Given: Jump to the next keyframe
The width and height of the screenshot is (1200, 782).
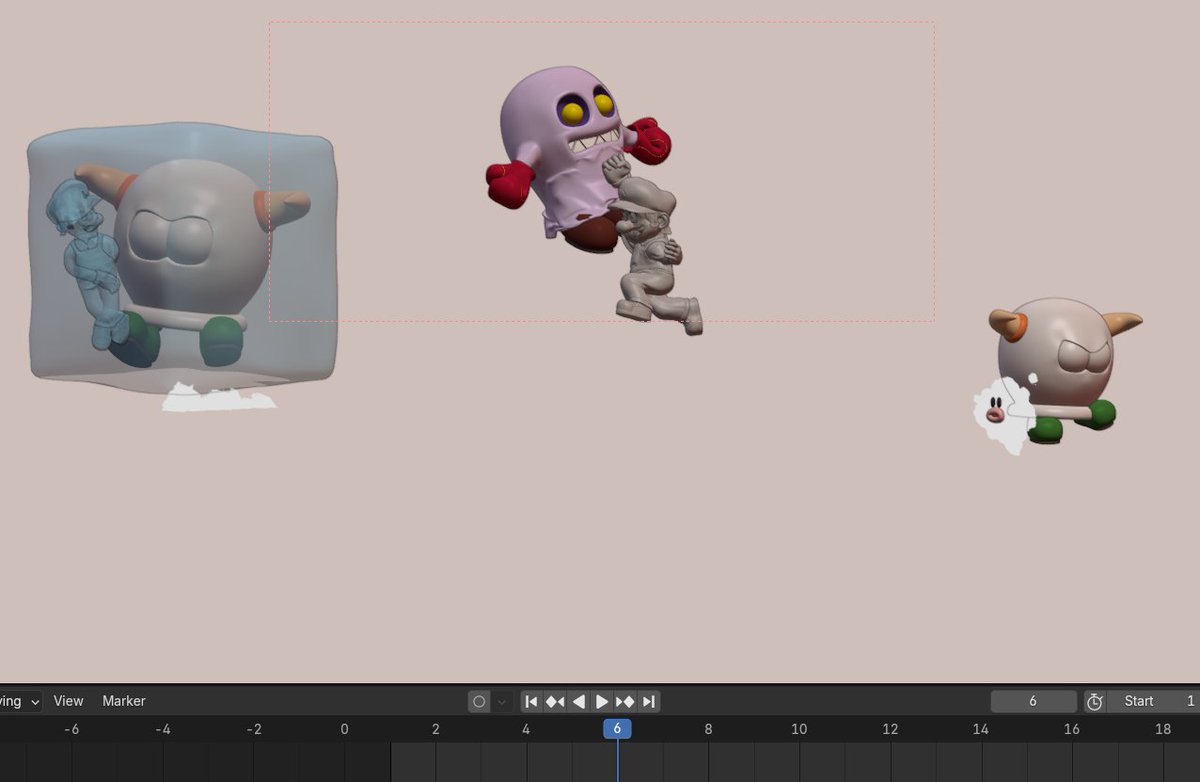Looking at the screenshot, I should [625, 702].
